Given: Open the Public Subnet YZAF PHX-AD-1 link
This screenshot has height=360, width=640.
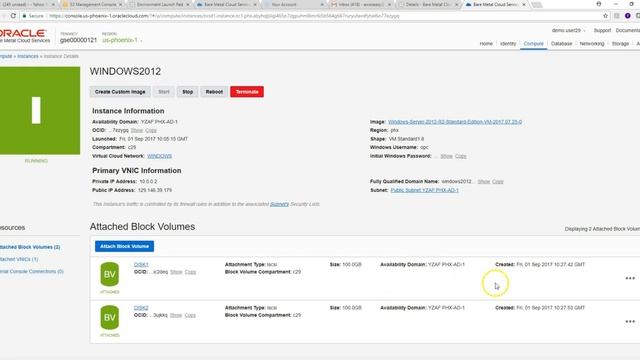Looking at the screenshot, I should (x=424, y=190).
